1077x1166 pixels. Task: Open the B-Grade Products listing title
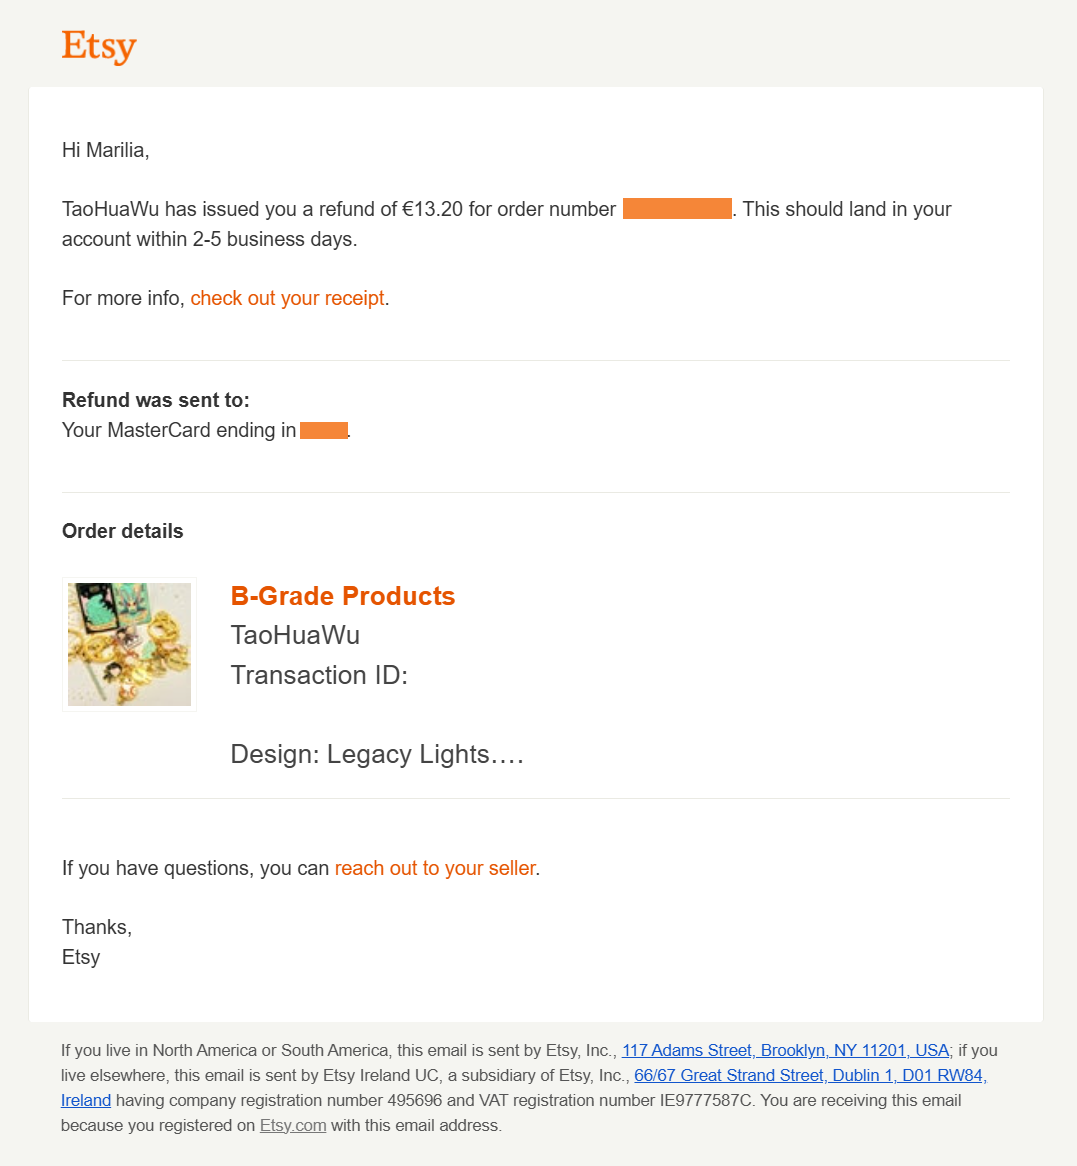342,596
